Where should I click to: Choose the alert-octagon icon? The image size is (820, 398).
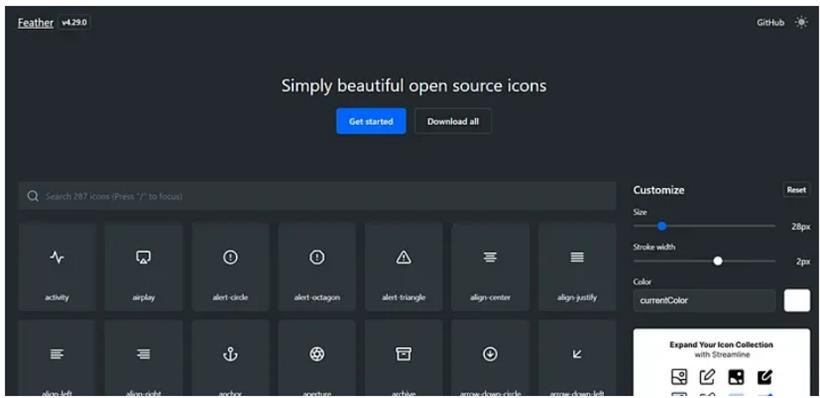317,267
